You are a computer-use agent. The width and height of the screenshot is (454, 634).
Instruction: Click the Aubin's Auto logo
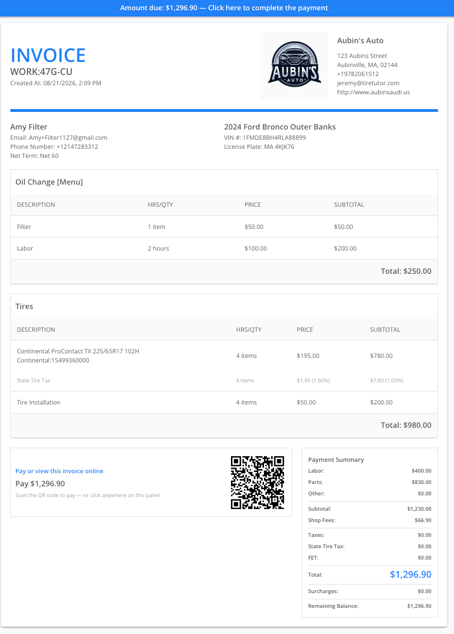[x=294, y=66]
